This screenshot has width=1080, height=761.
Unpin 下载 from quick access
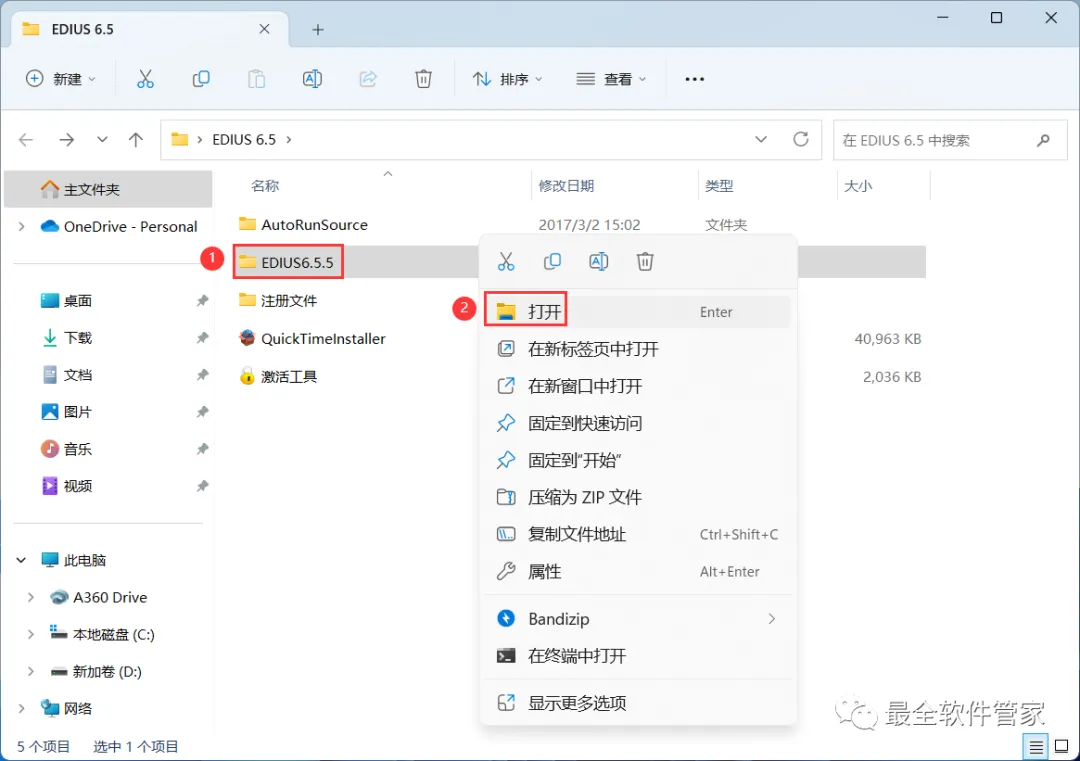[202, 338]
